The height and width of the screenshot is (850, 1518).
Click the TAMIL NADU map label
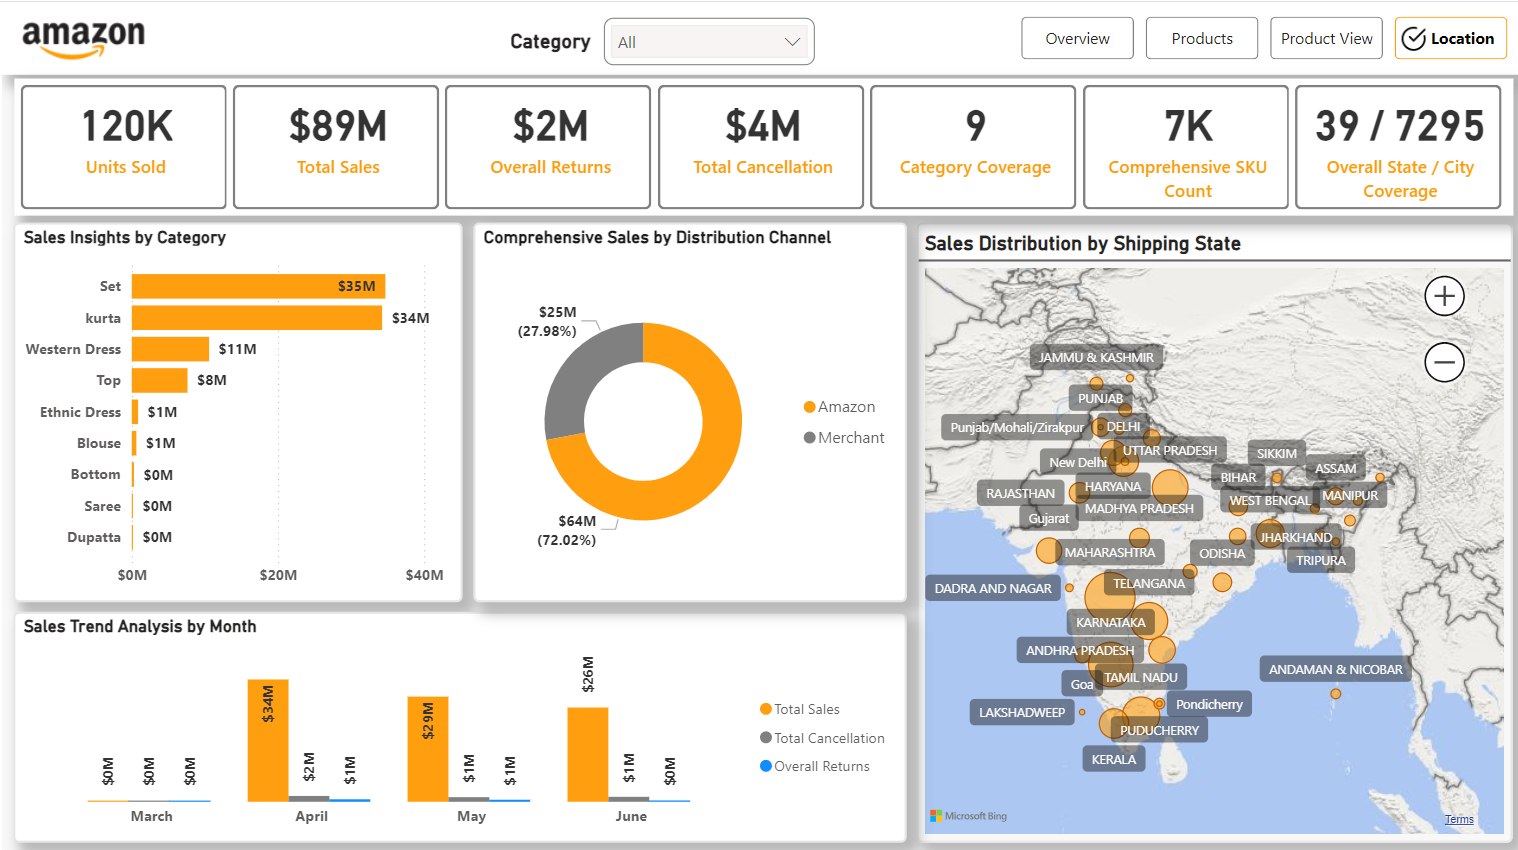coord(1140,677)
